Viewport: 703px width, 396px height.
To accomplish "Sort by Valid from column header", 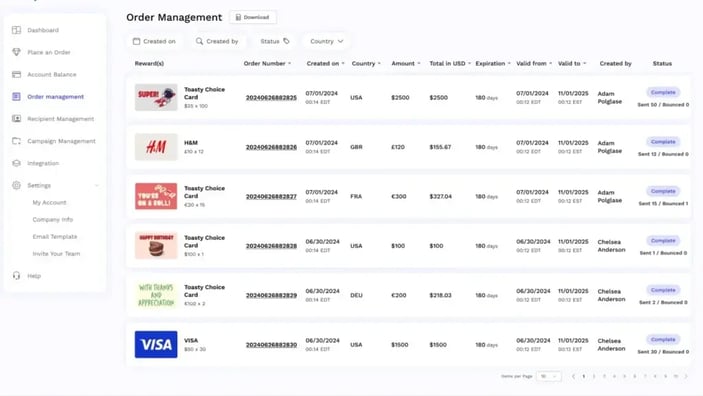I will click(534, 63).
